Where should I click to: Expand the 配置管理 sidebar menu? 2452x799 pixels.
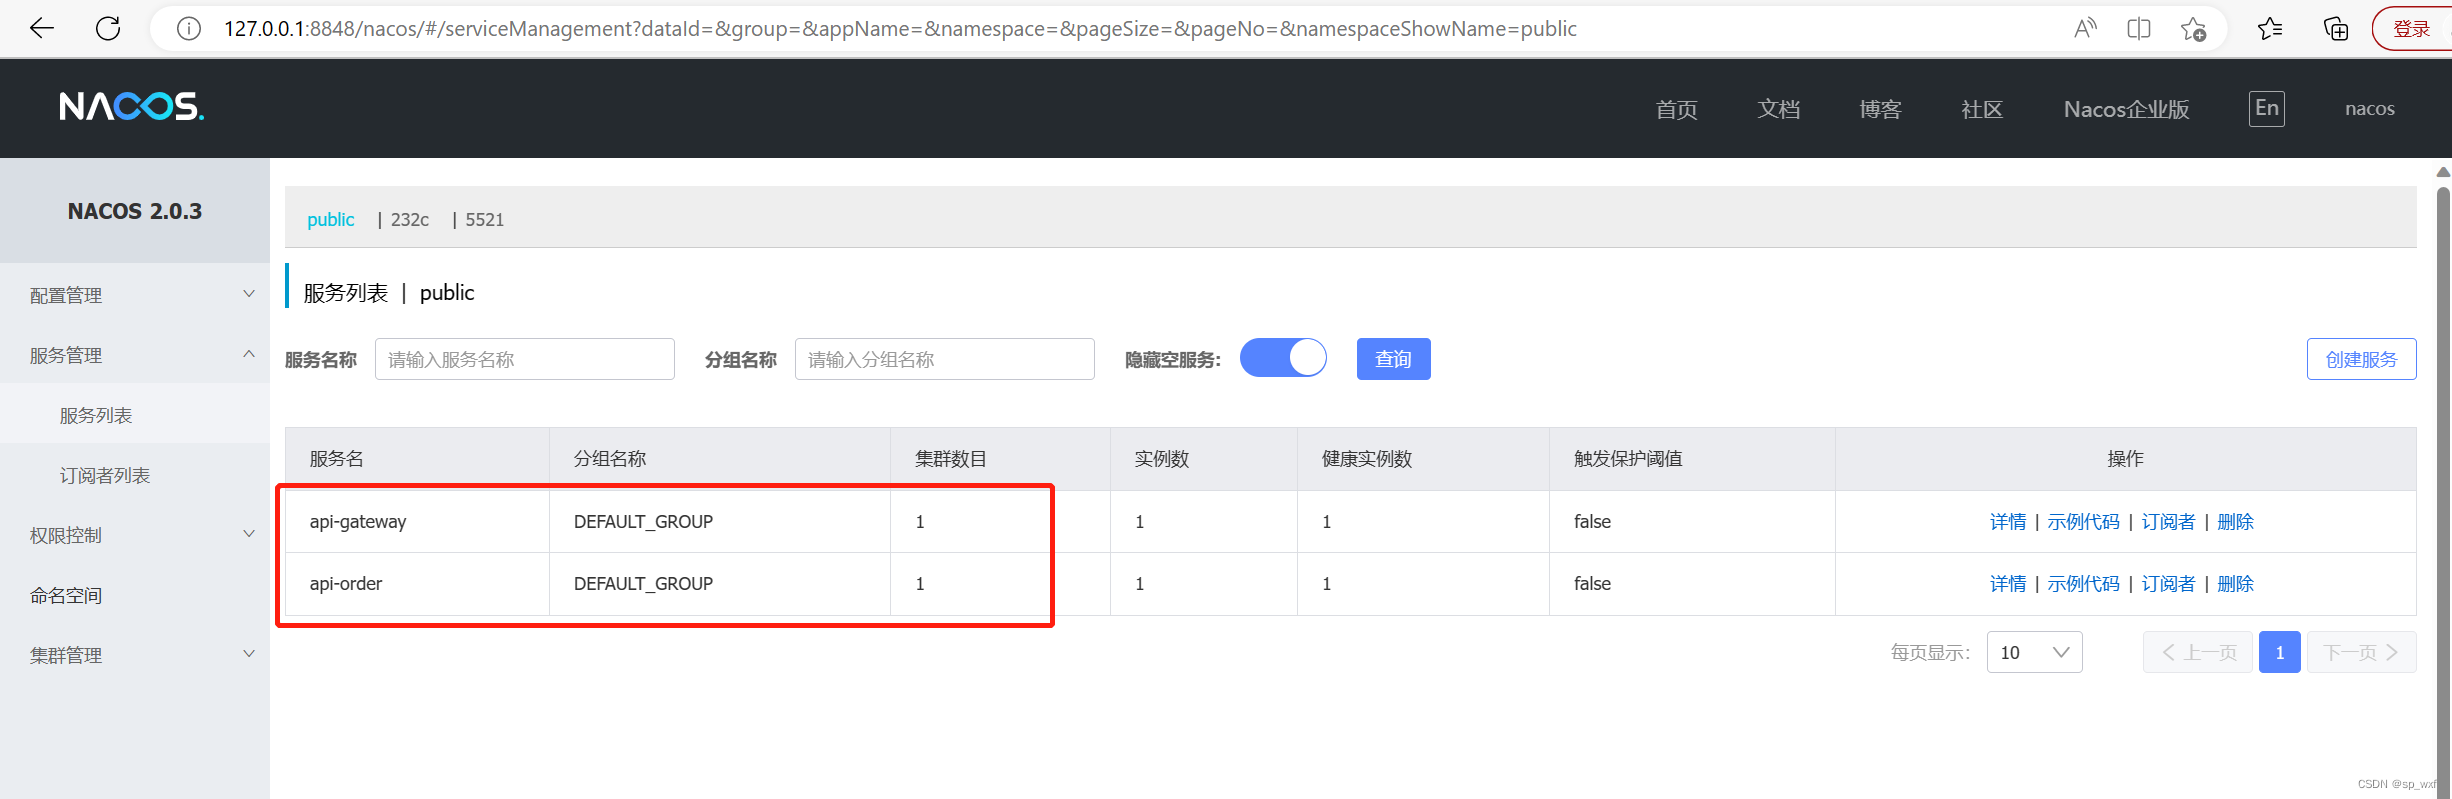pyautogui.click(x=135, y=295)
